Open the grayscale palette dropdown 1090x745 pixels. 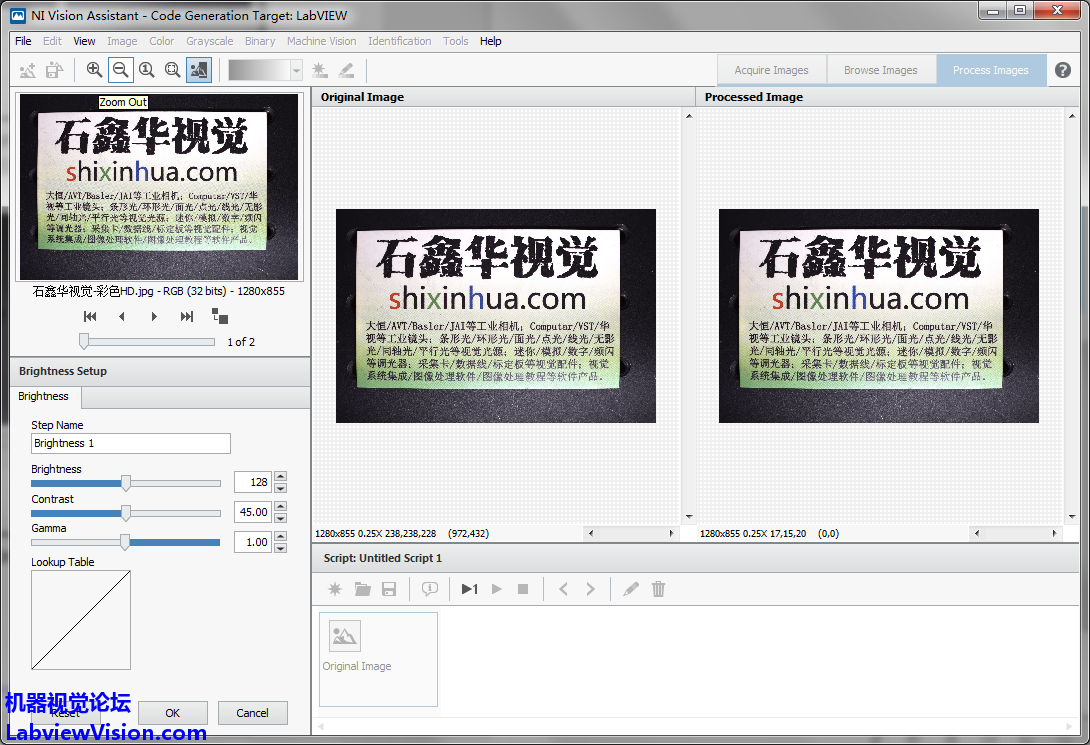(297, 70)
